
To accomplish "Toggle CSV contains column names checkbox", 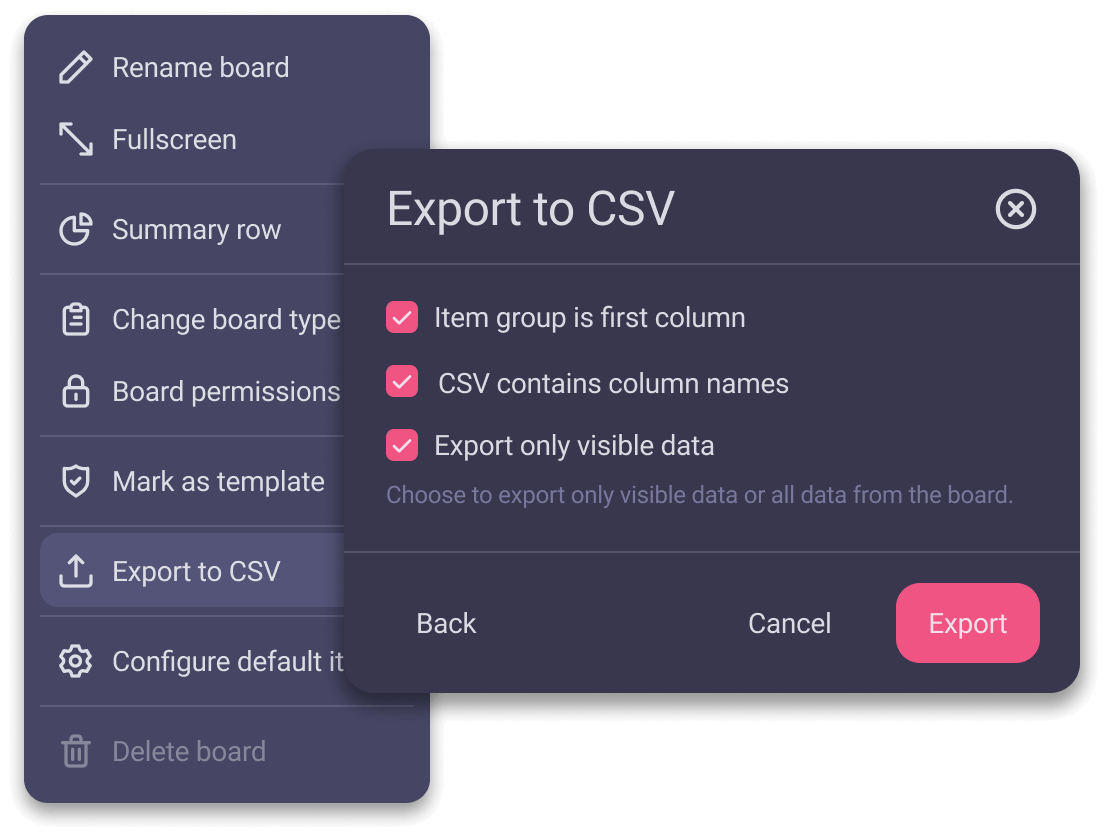I will (x=402, y=383).
